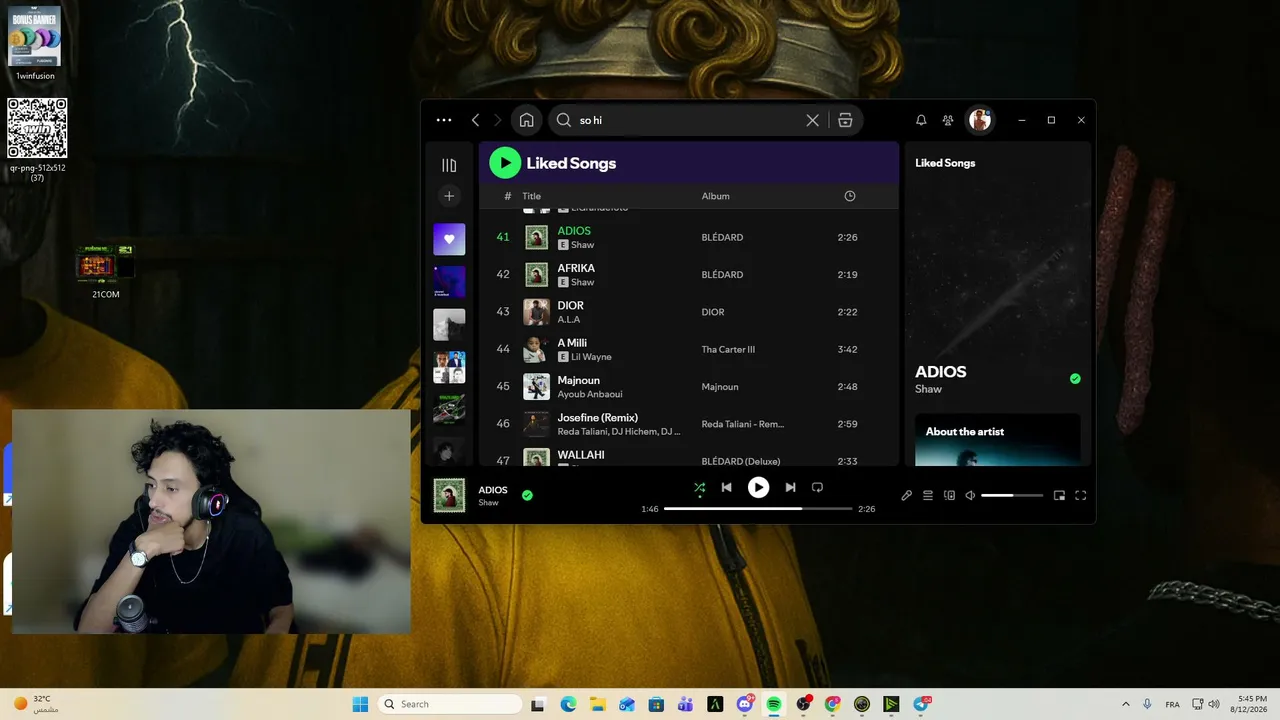Open BLÉDARD album link on AFRIKA row

tap(722, 275)
